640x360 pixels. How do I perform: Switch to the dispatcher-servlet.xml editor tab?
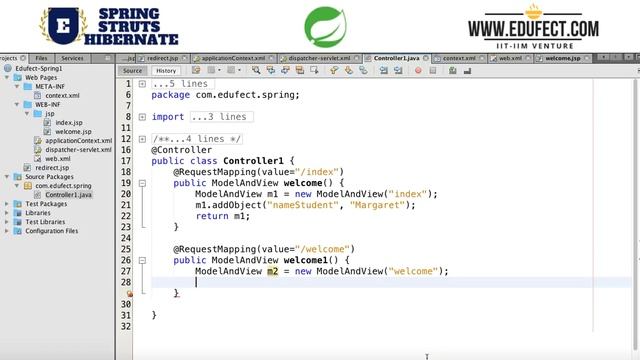point(319,58)
